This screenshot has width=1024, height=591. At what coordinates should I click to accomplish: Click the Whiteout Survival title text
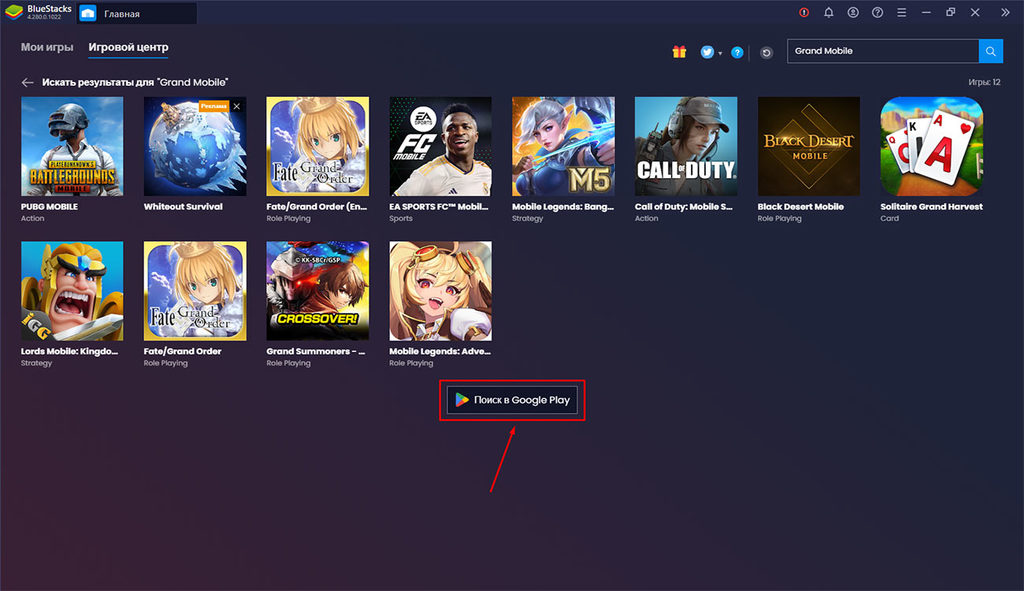click(183, 206)
